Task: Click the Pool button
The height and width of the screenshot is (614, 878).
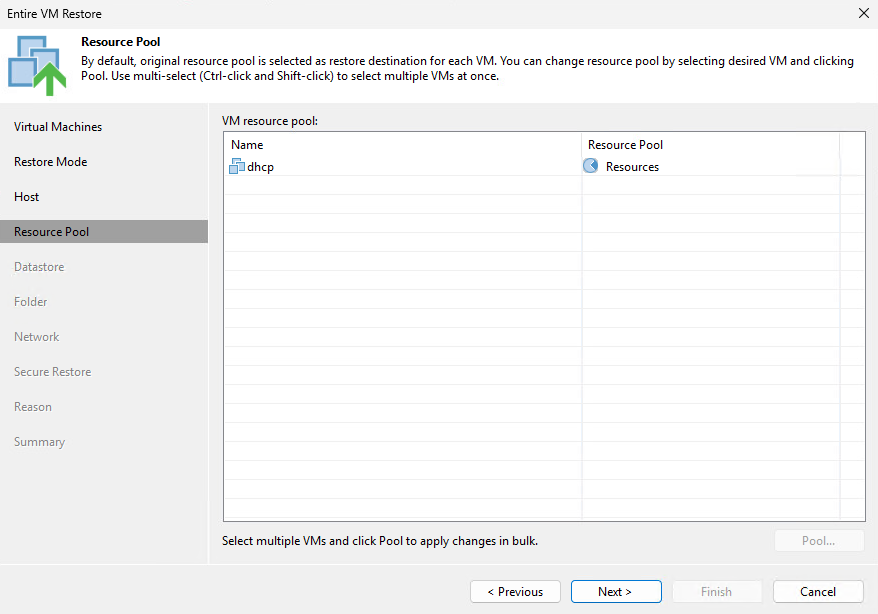Action: tap(819, 540)
